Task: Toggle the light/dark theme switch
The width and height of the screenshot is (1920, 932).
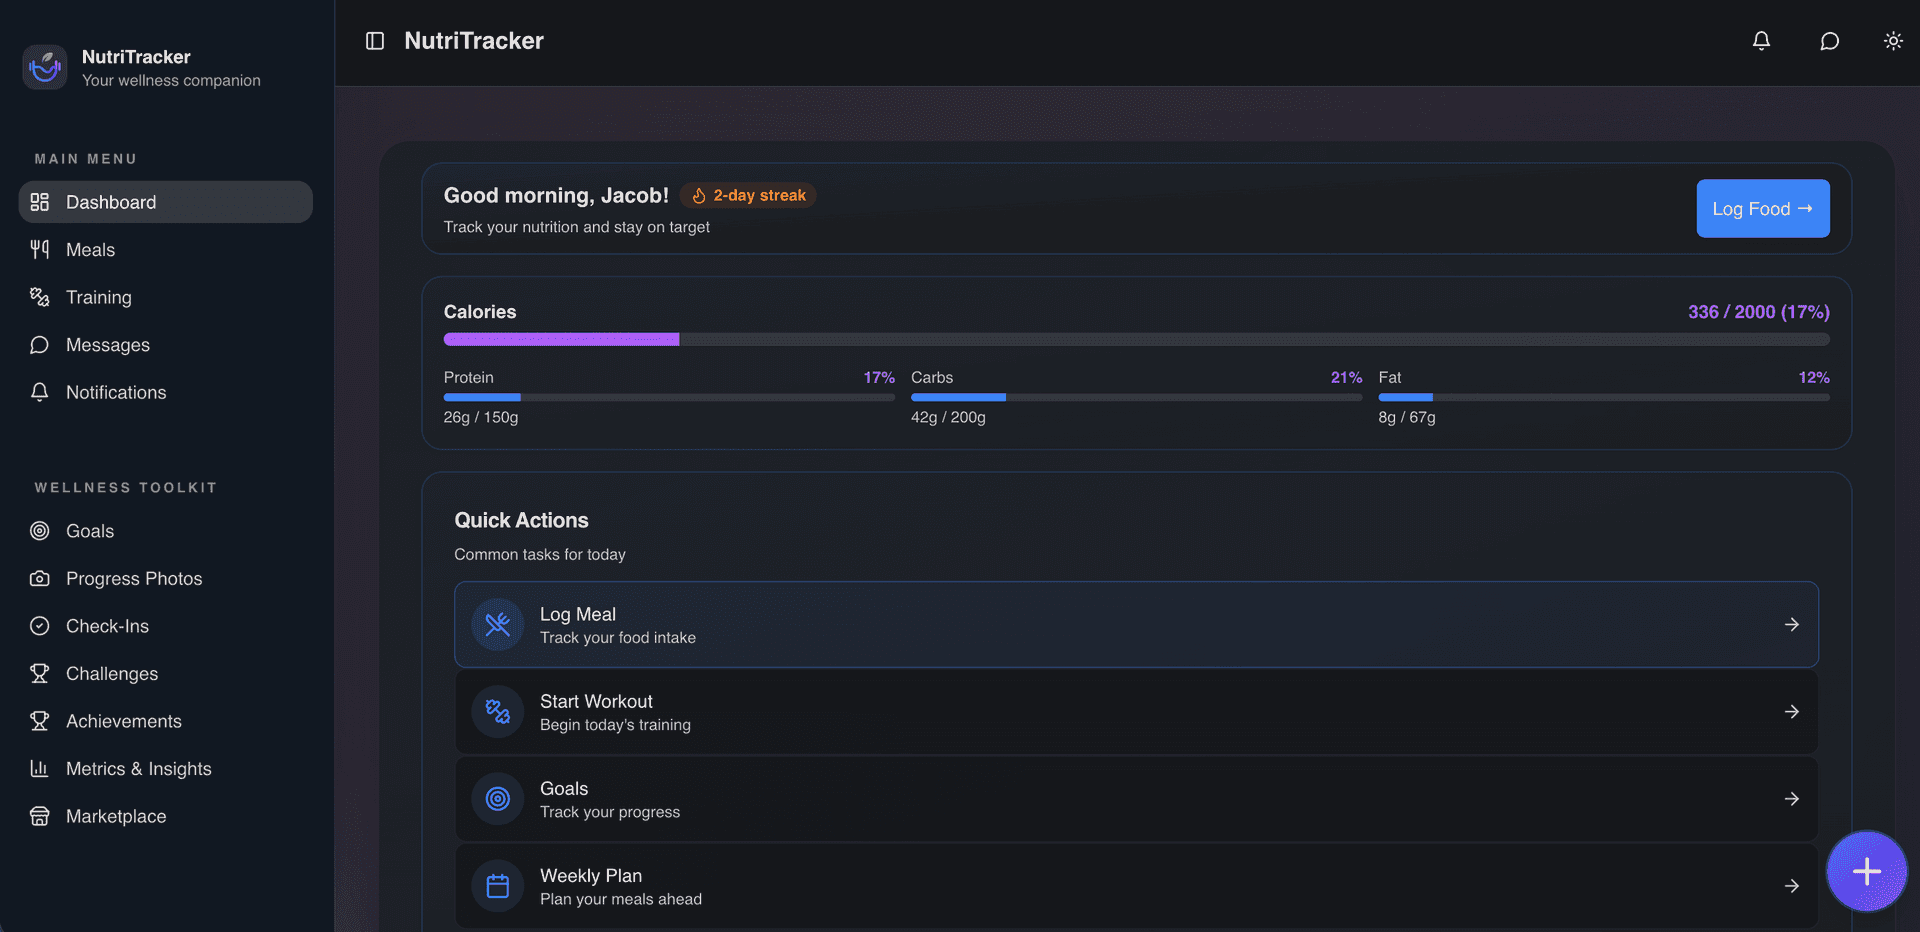Action: click(1893, 41)
